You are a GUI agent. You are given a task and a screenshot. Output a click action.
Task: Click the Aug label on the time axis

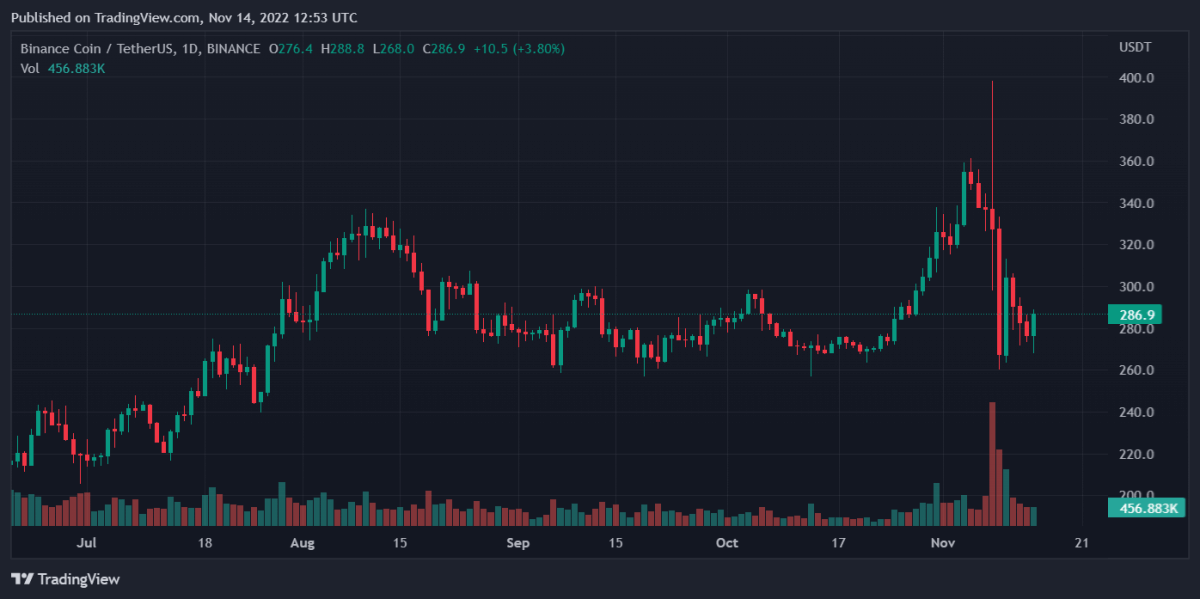tap(301, 543)
